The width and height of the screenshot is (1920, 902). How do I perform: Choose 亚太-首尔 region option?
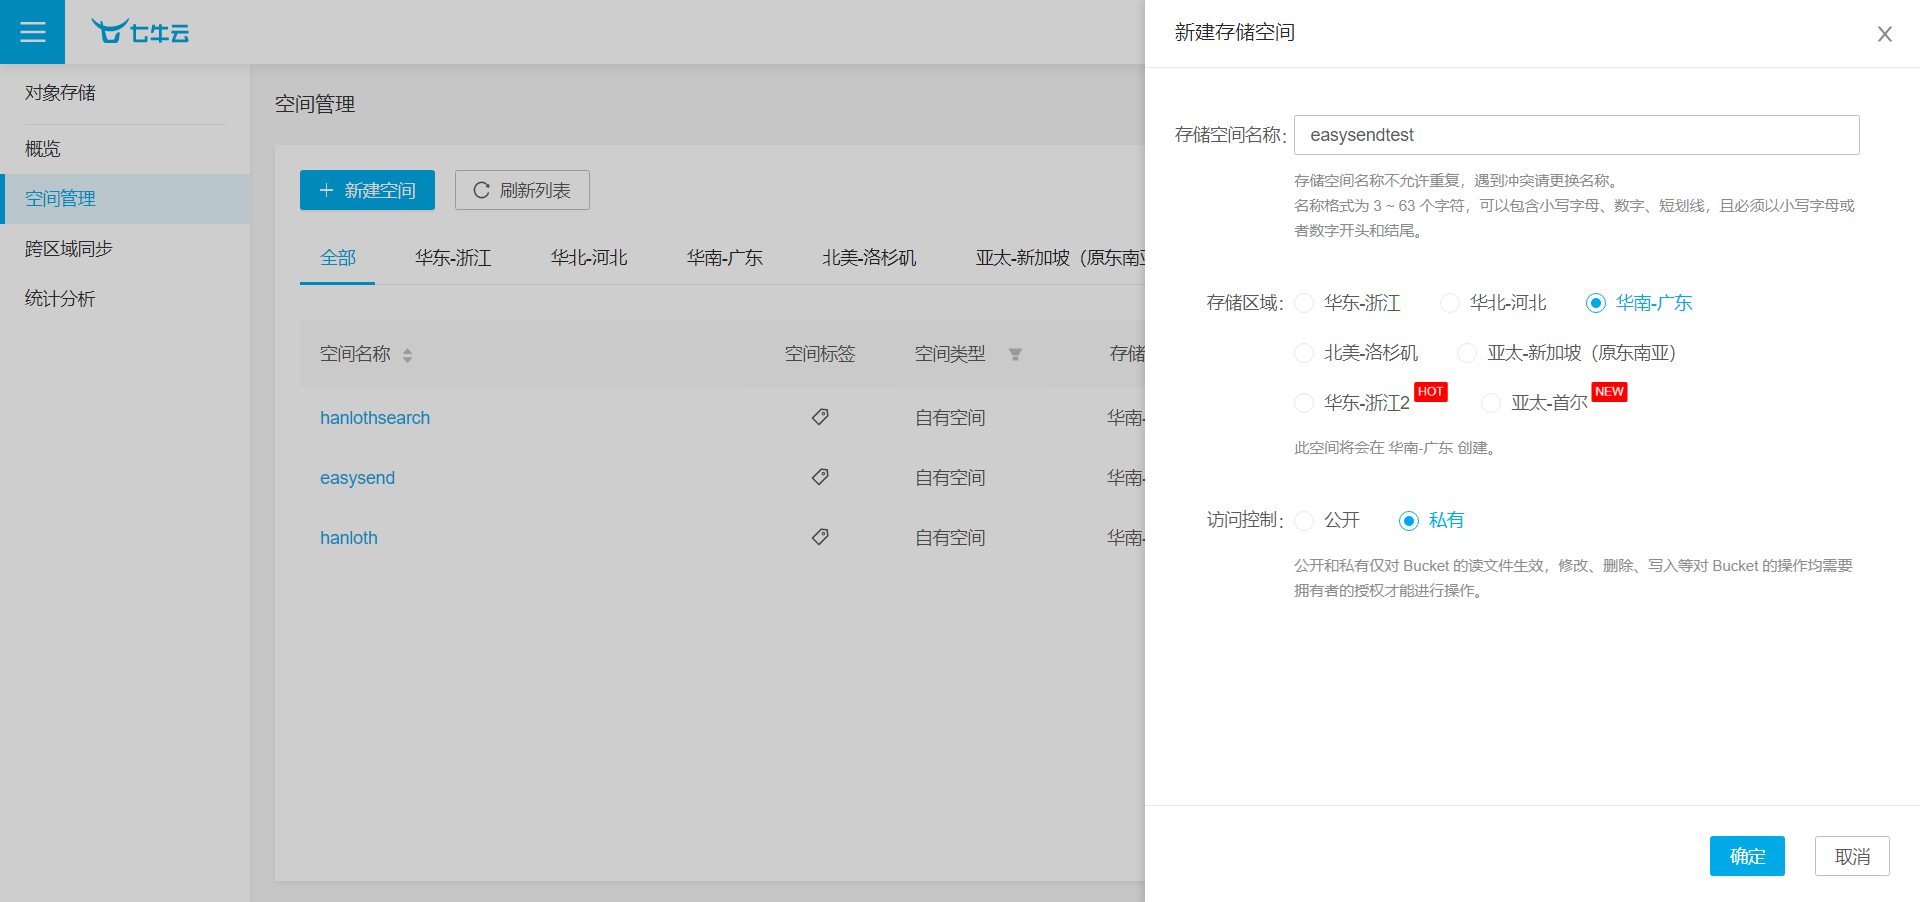tap(1491, 403)
